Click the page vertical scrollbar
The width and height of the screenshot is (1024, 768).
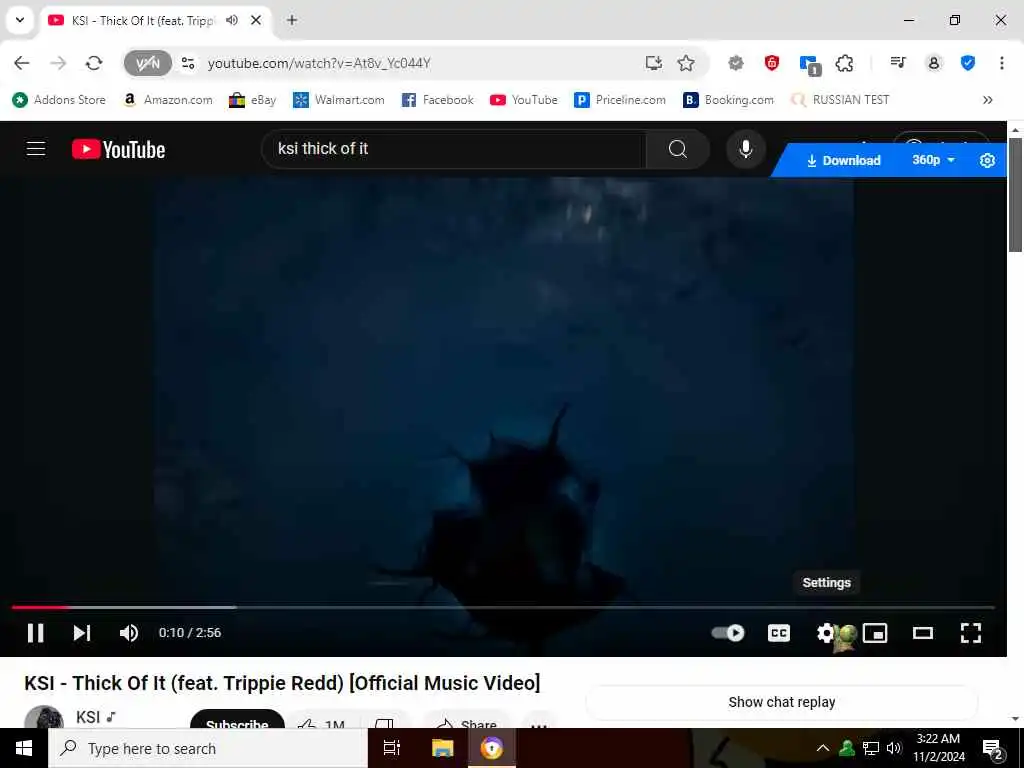coord(1015,195)
